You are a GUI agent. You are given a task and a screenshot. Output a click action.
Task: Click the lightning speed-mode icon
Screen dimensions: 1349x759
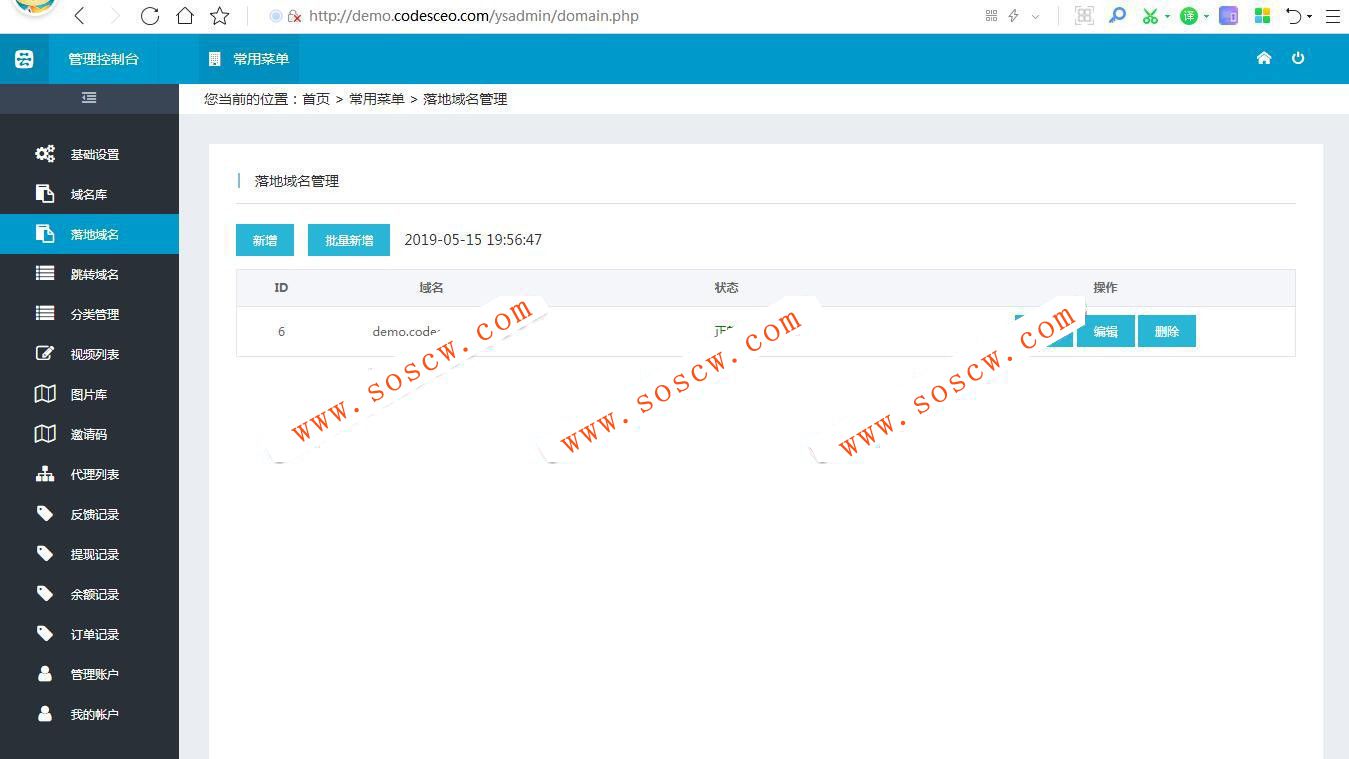(1013, 16)
